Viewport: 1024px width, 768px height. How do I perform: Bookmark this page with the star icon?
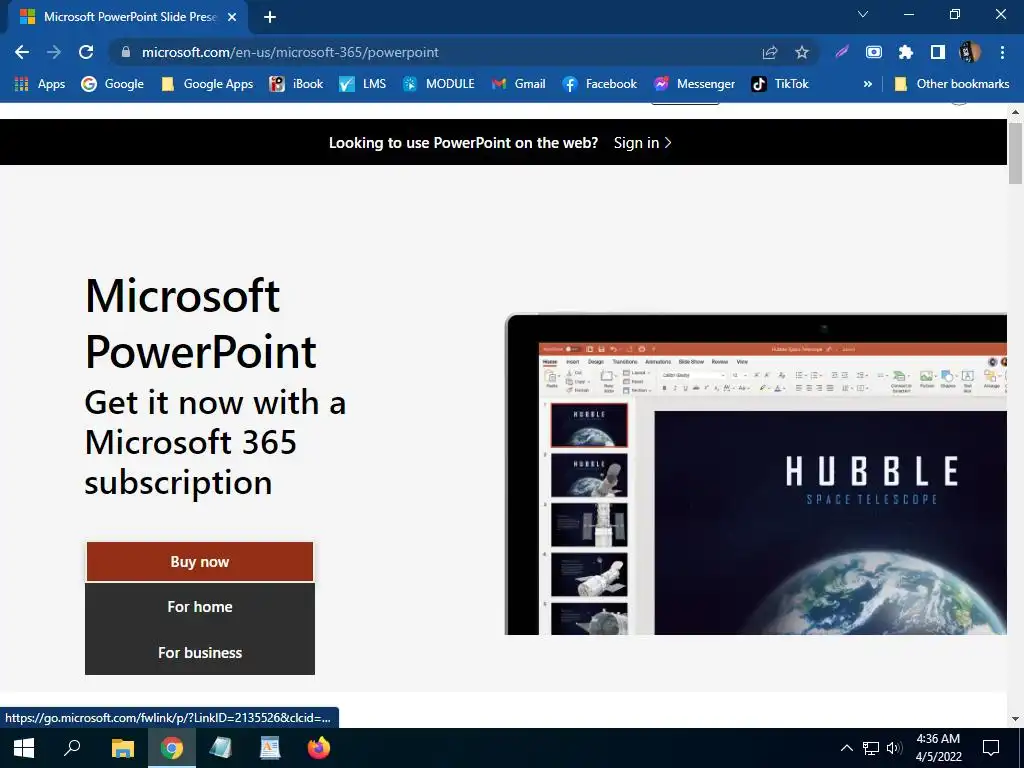coord(802,52)
